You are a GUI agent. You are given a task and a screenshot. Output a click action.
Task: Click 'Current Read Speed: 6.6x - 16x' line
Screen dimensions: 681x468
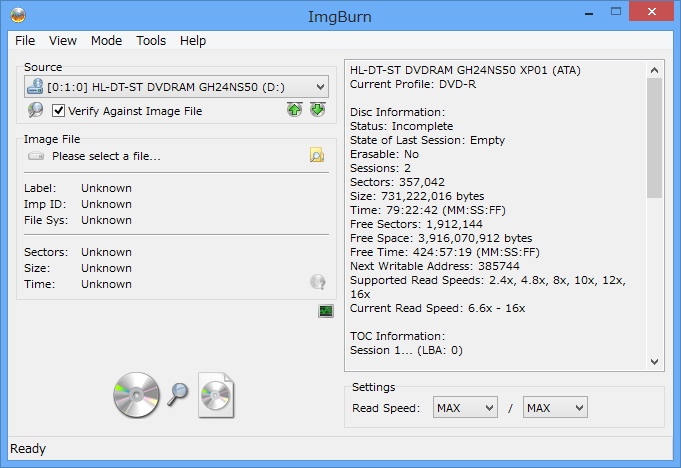(x=437, y=308)
